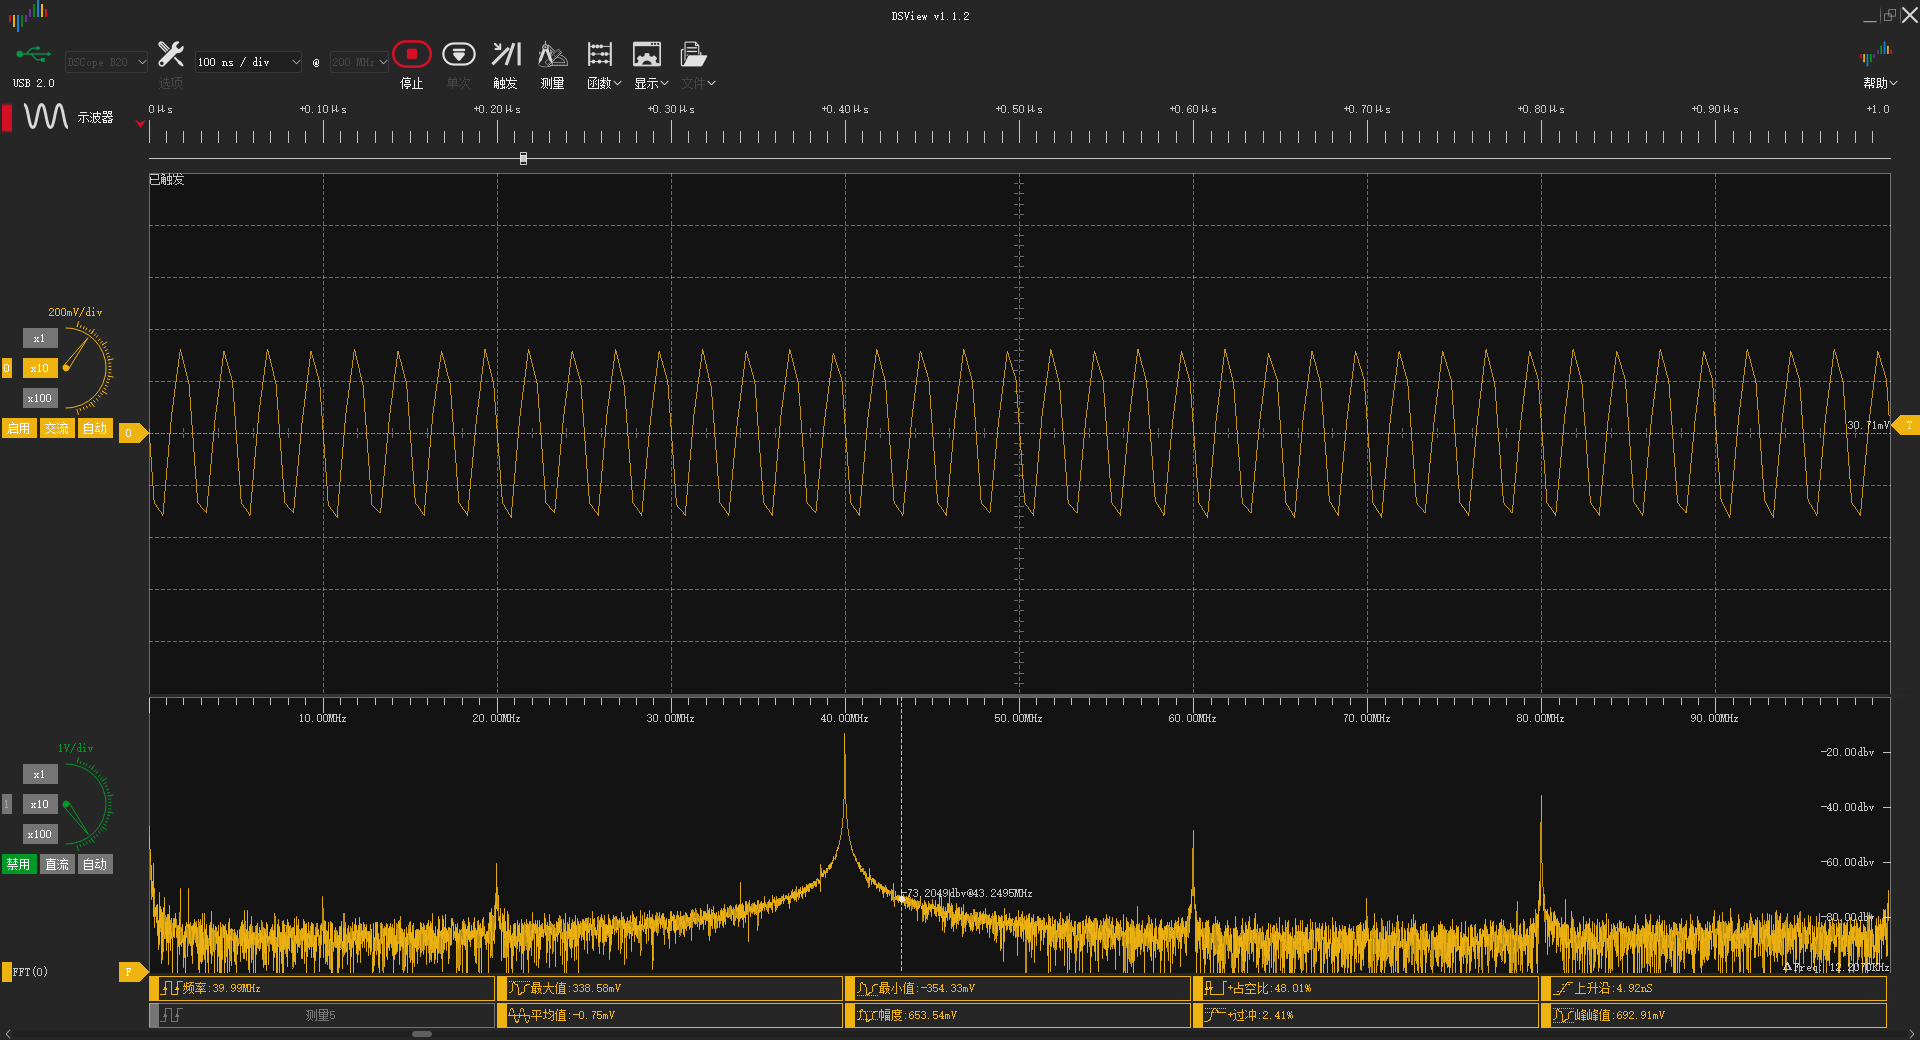Click the red mode selector arrow below 示波器
1920x1040 pixels.
click(140, 125)
